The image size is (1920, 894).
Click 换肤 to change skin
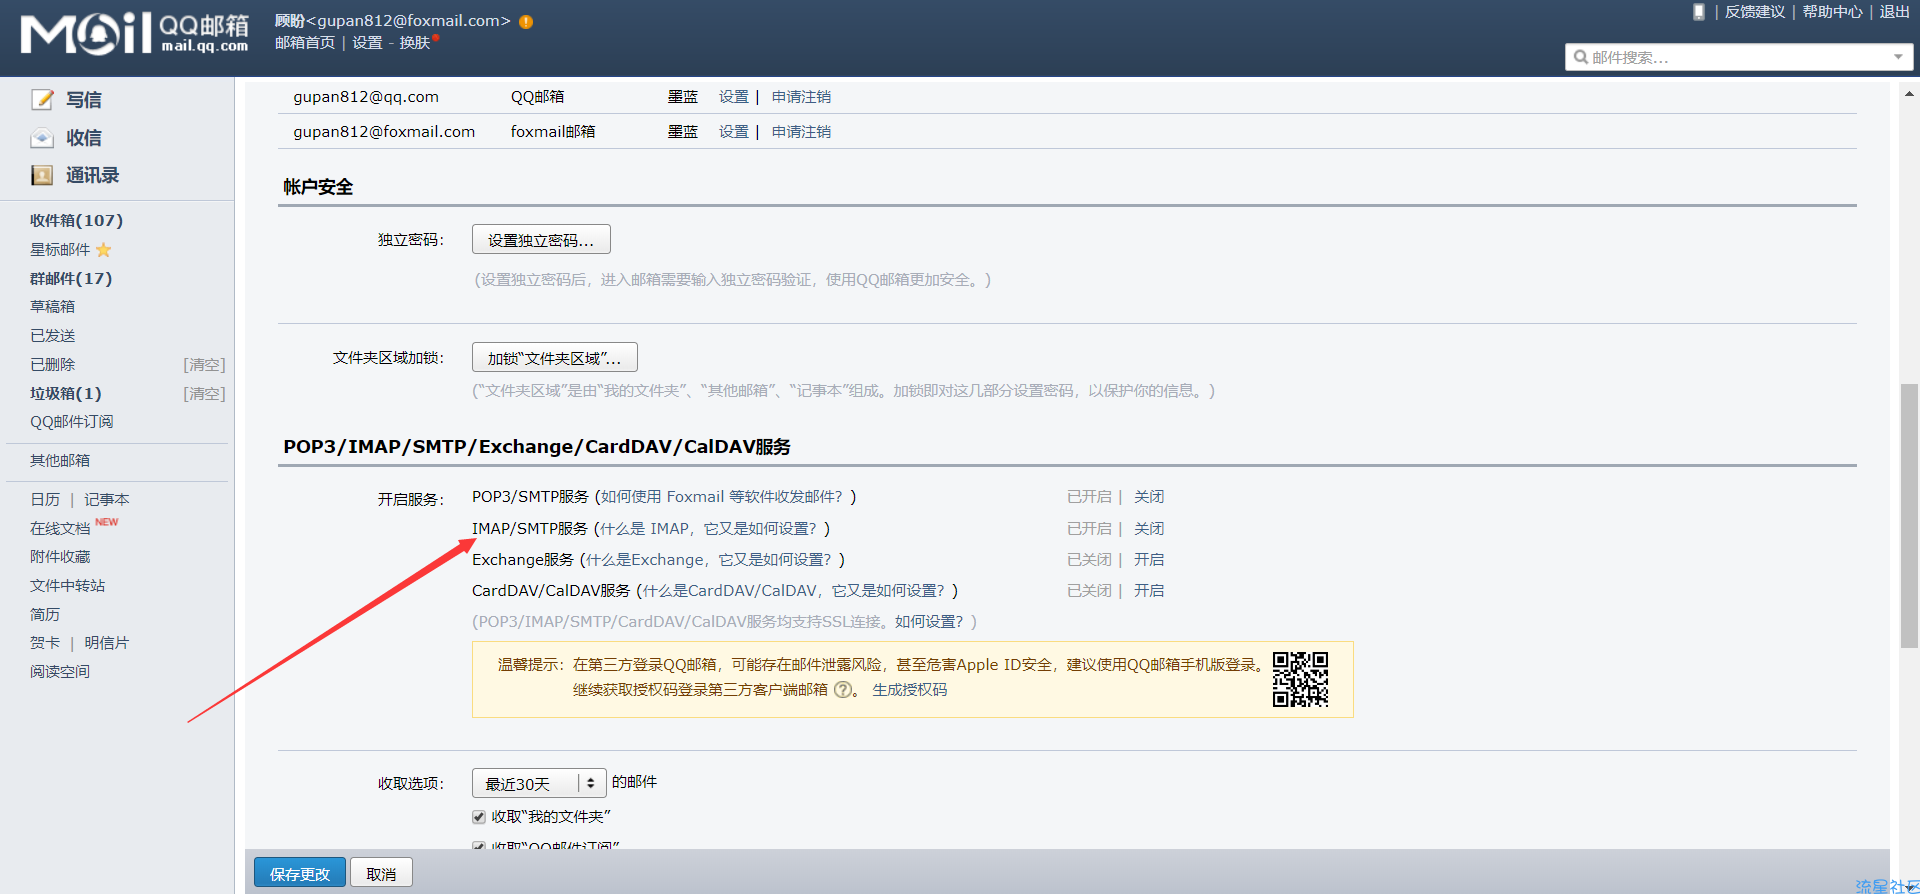click(415, 43)
